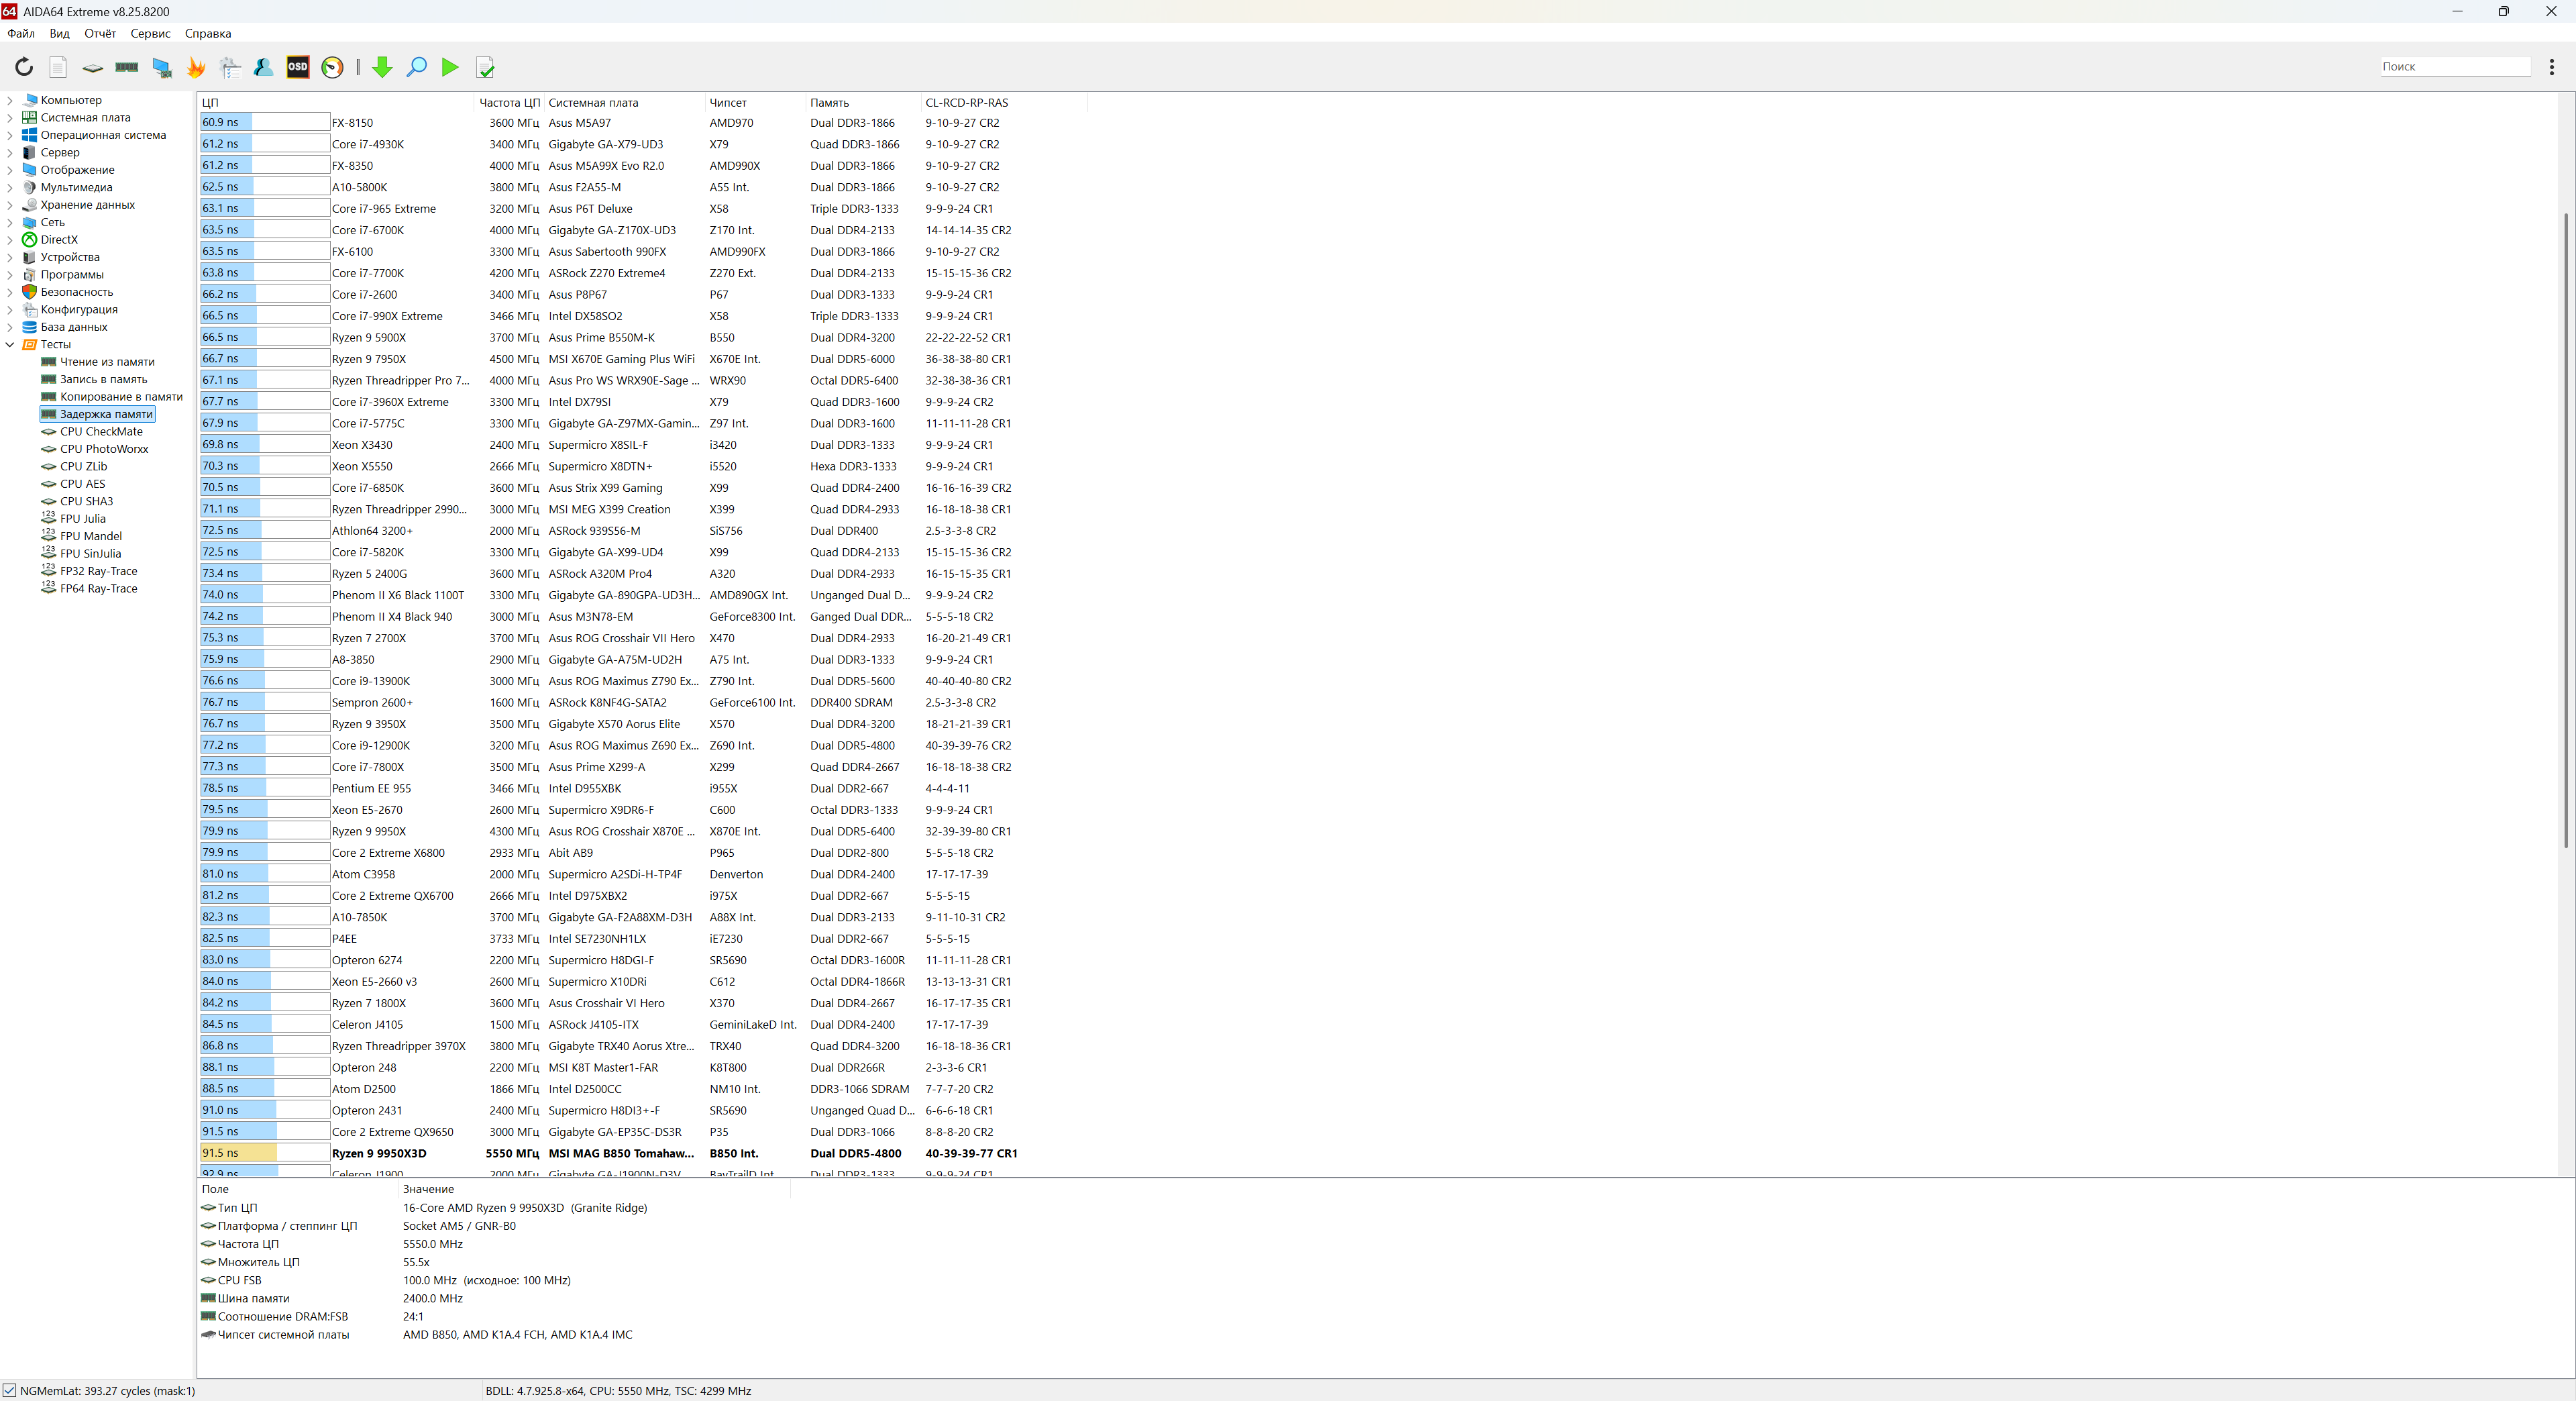Screen dimensions: 2576x1401
Task: Open the Report document icon
Action: (x=58, y=67)
